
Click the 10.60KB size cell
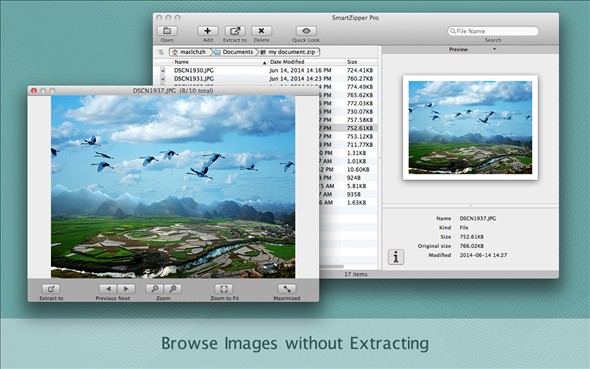358,169
